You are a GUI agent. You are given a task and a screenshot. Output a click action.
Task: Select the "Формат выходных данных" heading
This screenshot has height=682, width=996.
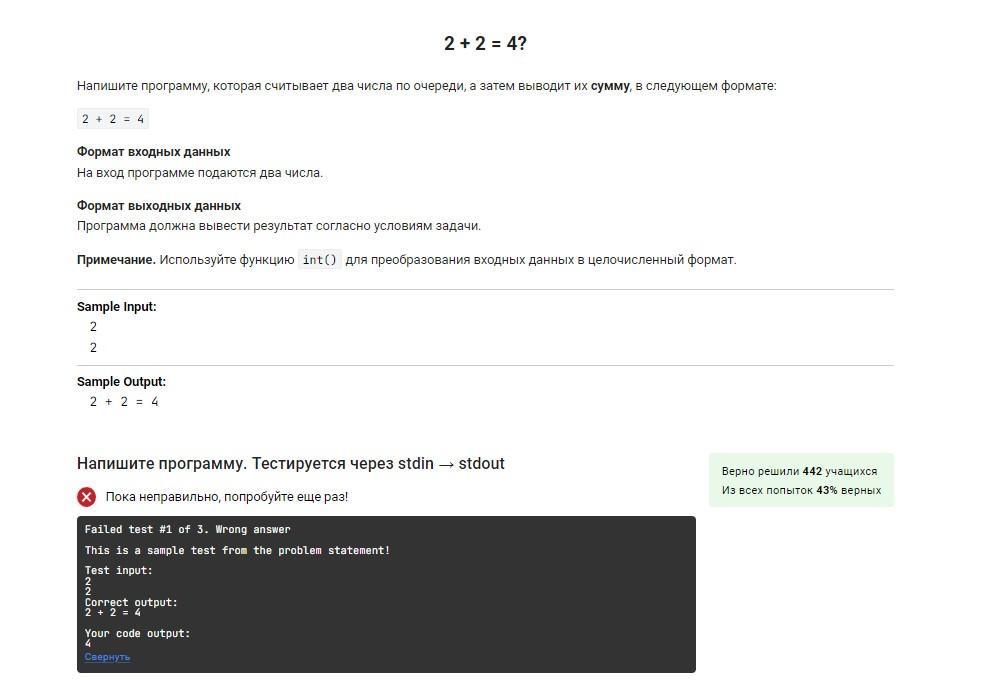coord(158,206)
